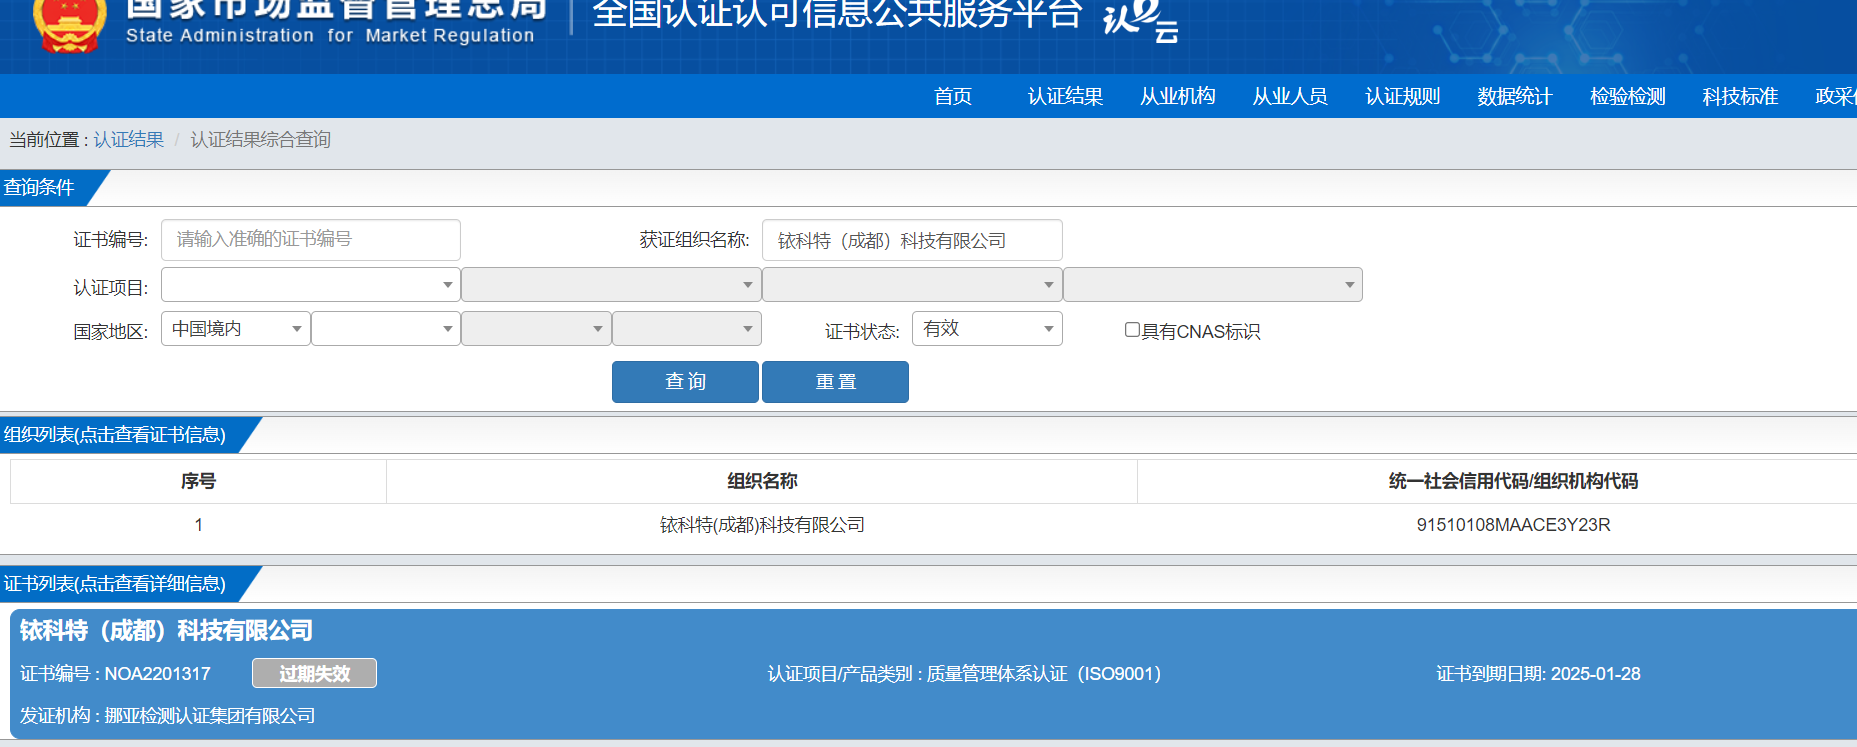Viewport: 1857px width, 747px height.
Task: Click row number 1 in organization table
Action: pos(198,525)
